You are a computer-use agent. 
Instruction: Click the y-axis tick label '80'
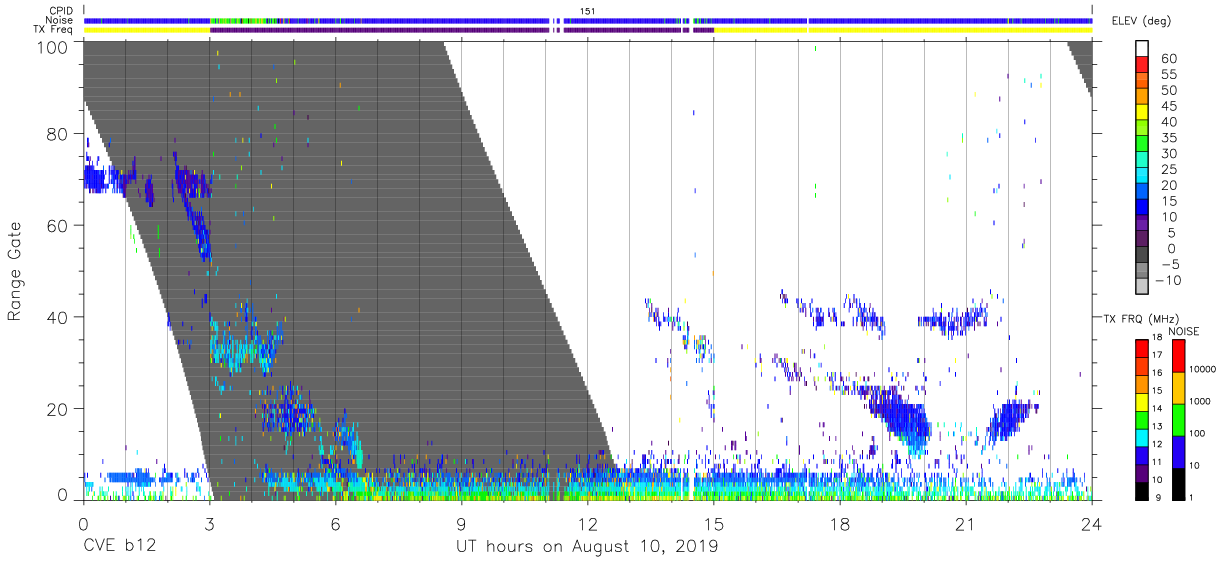pos(57,135)
